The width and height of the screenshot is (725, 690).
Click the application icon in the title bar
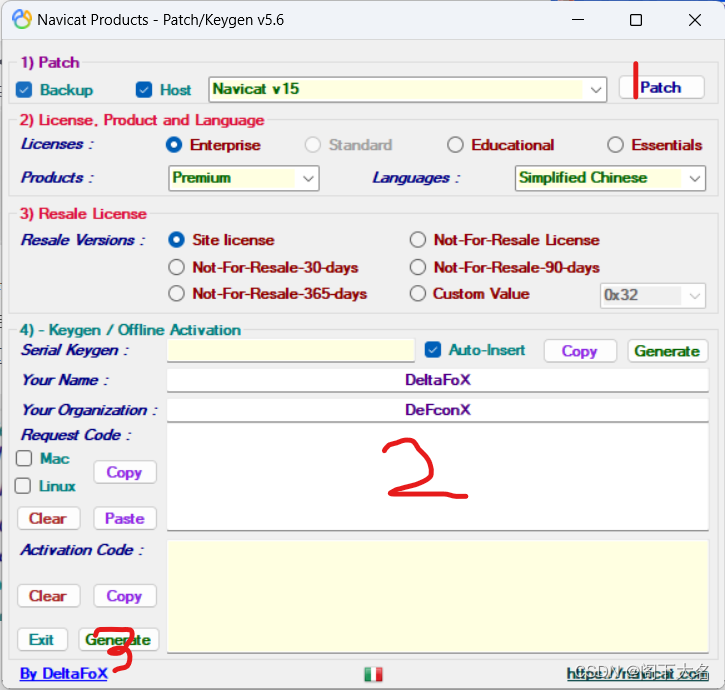(22, 19)
